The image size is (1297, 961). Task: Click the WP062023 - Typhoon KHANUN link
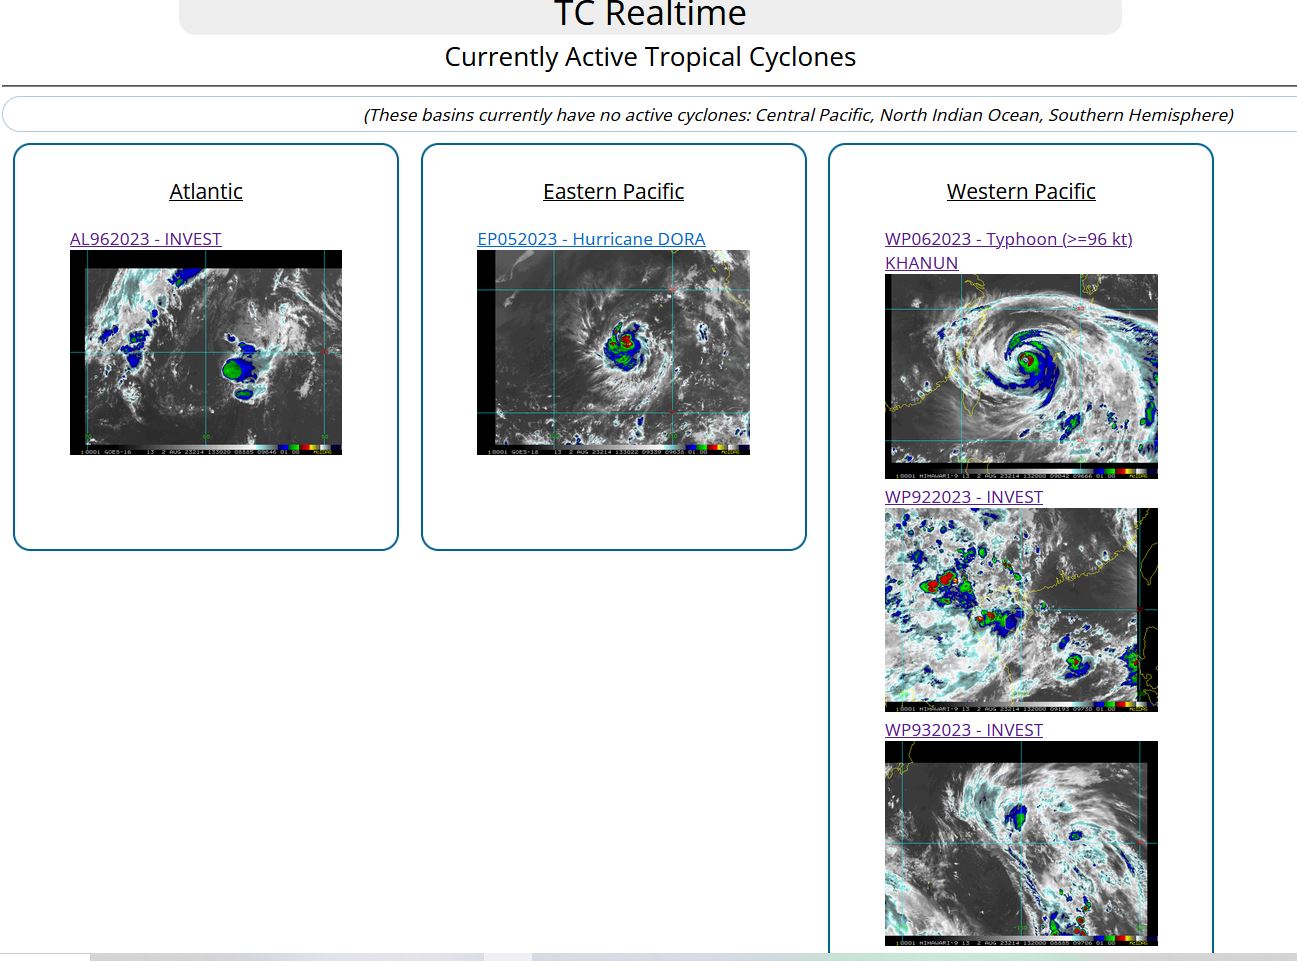pos(1008,239)
